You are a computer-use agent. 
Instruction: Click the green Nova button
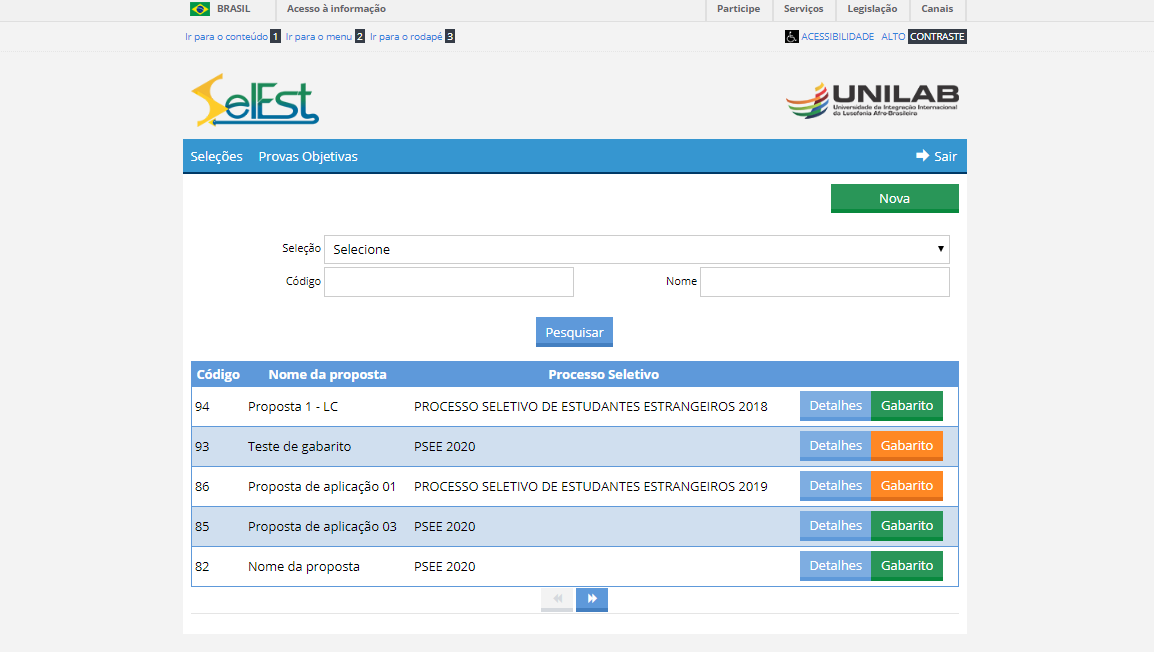[x=894, y=198]
